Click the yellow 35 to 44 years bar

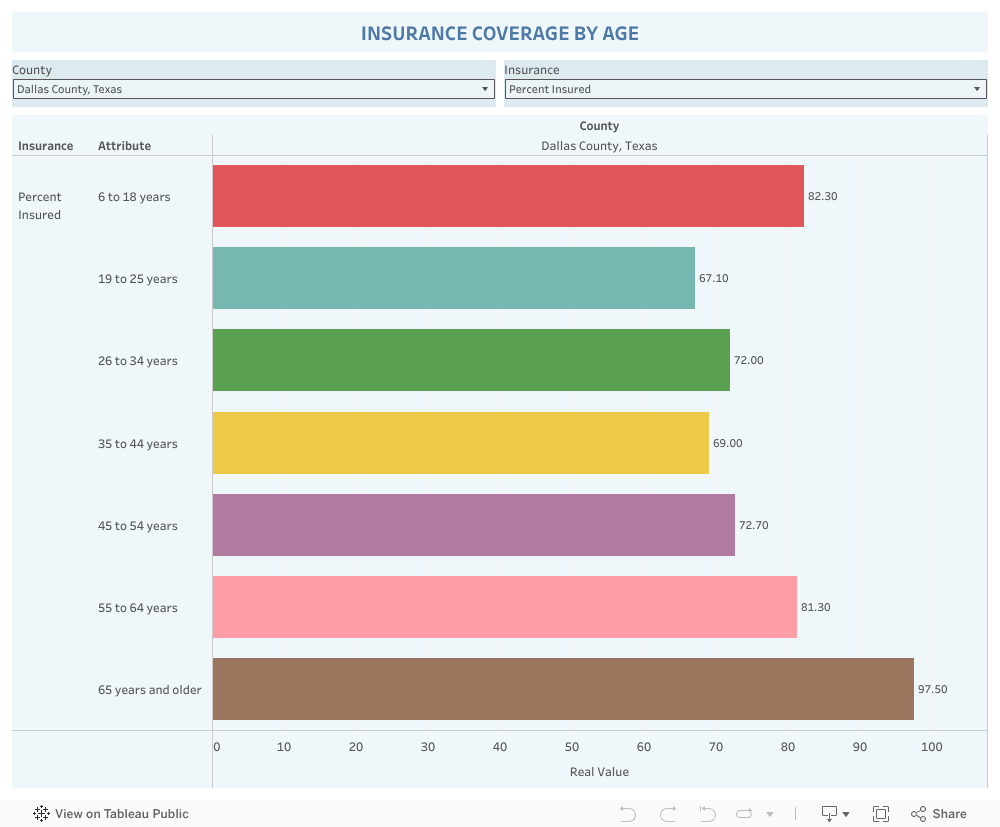click(461, 443)
